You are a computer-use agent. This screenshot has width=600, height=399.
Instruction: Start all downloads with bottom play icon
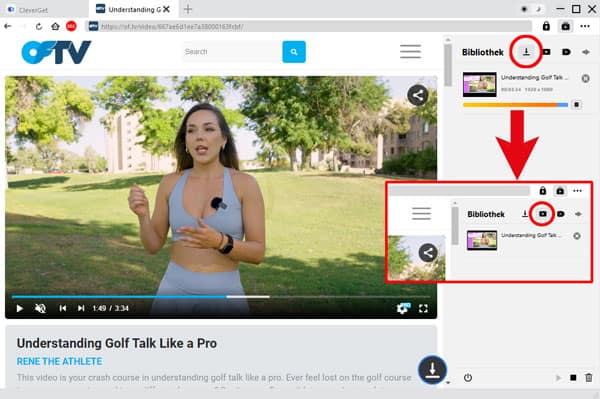[x=558, y=378]
